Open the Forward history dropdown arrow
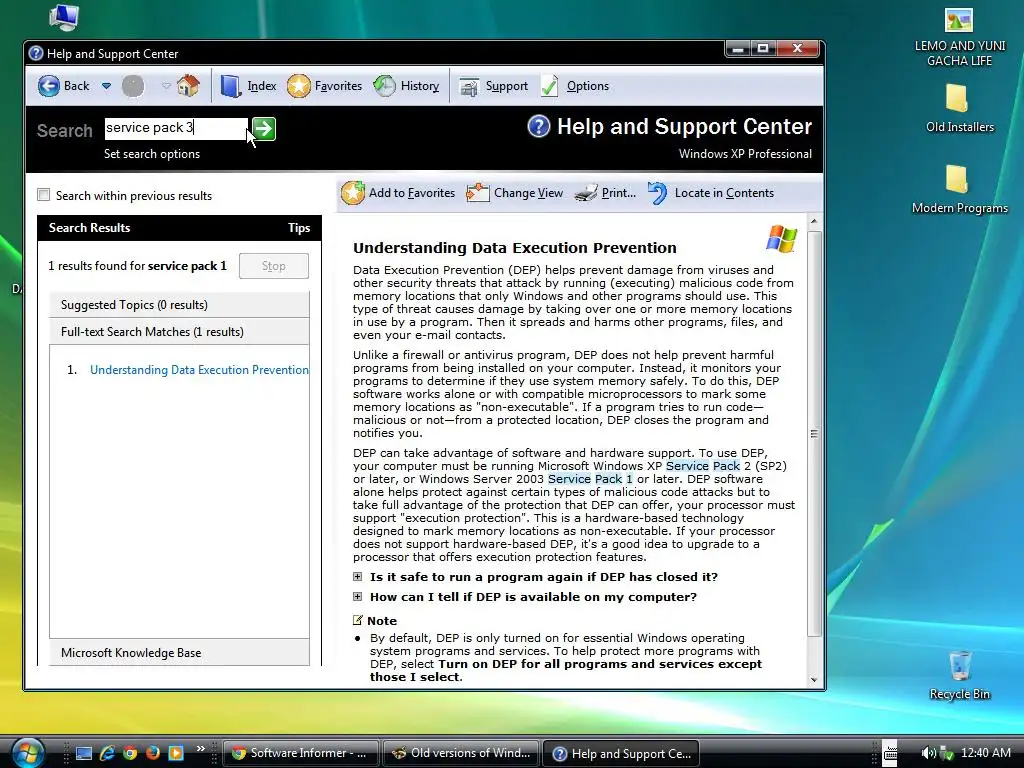 click(x=165, y=86)
